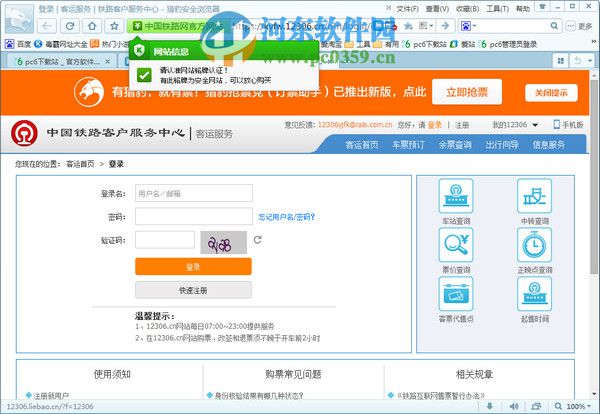Open the pc6下载站 bookmark in the bookmarks bar

(x=424, y=44)
